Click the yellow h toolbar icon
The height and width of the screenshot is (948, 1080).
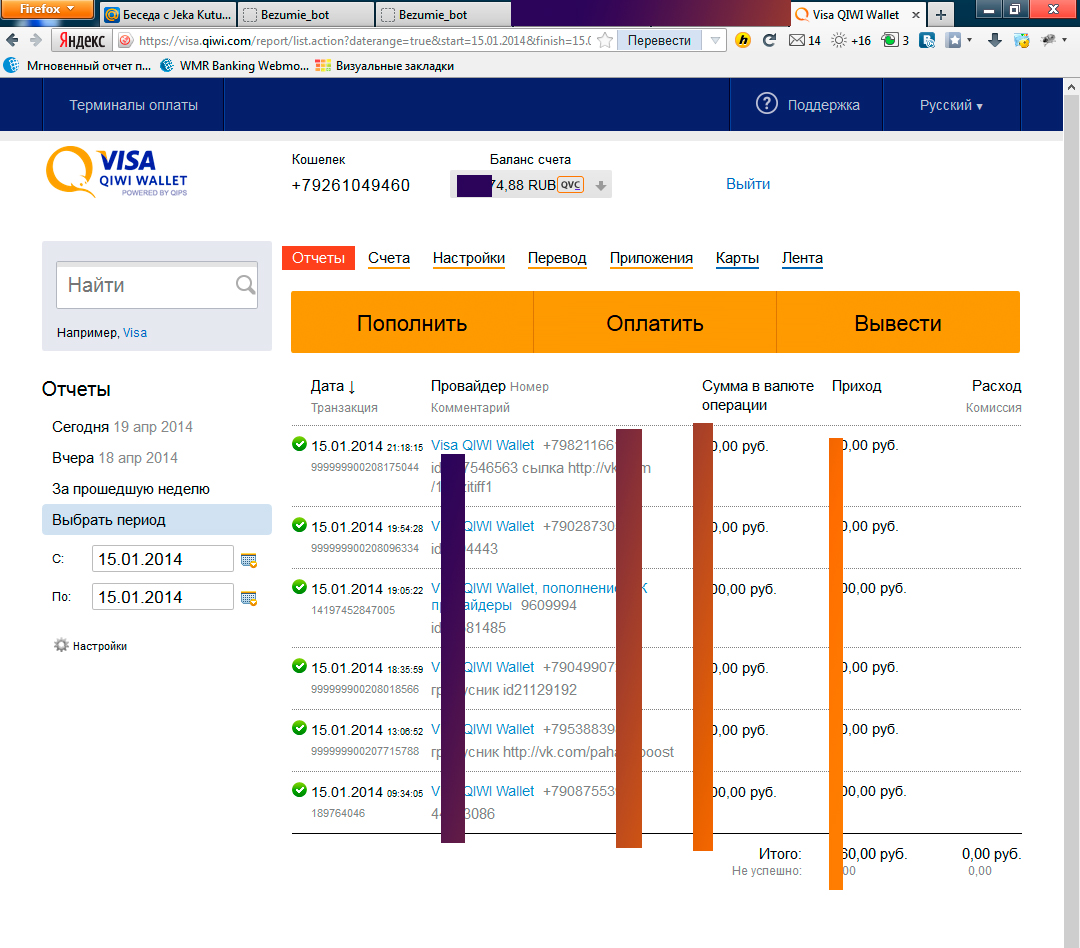tap(742, 41)
